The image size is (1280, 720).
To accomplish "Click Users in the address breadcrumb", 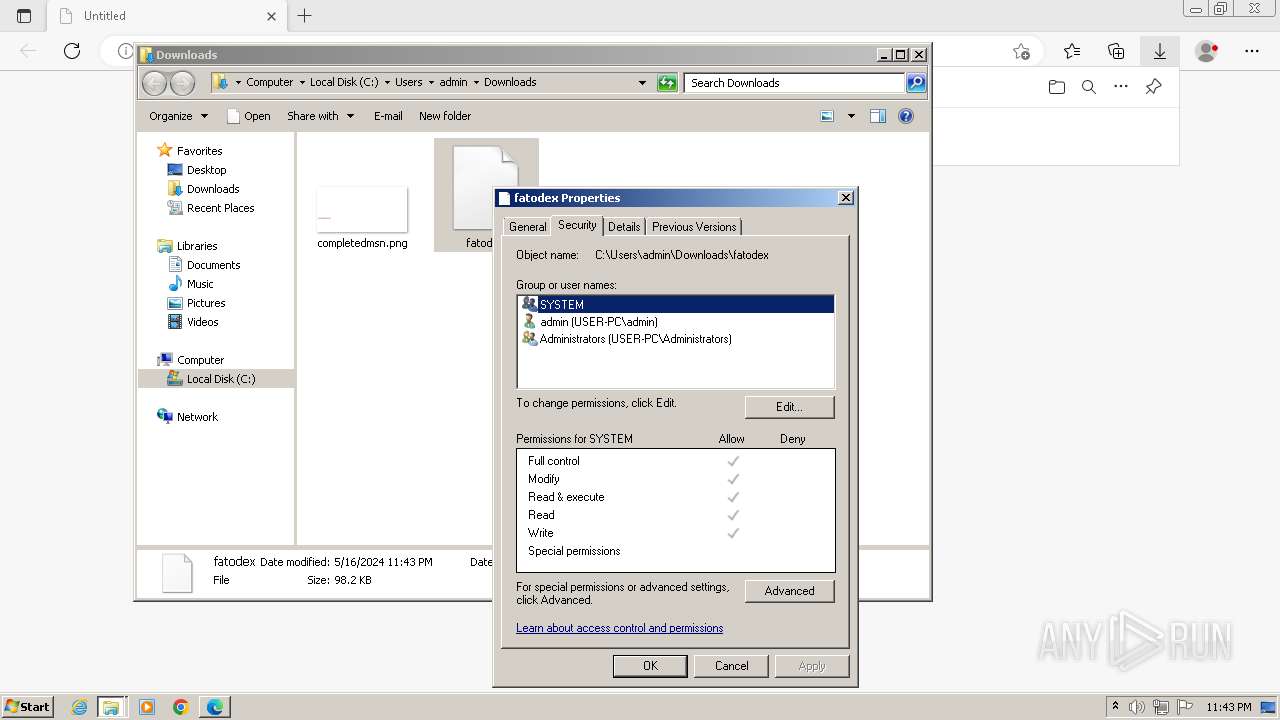I will point(408,82).
